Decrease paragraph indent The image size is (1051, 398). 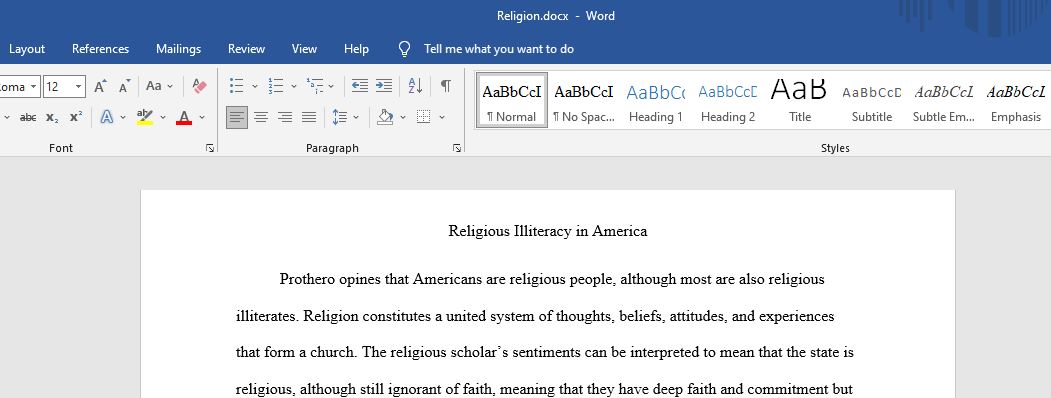360,86
